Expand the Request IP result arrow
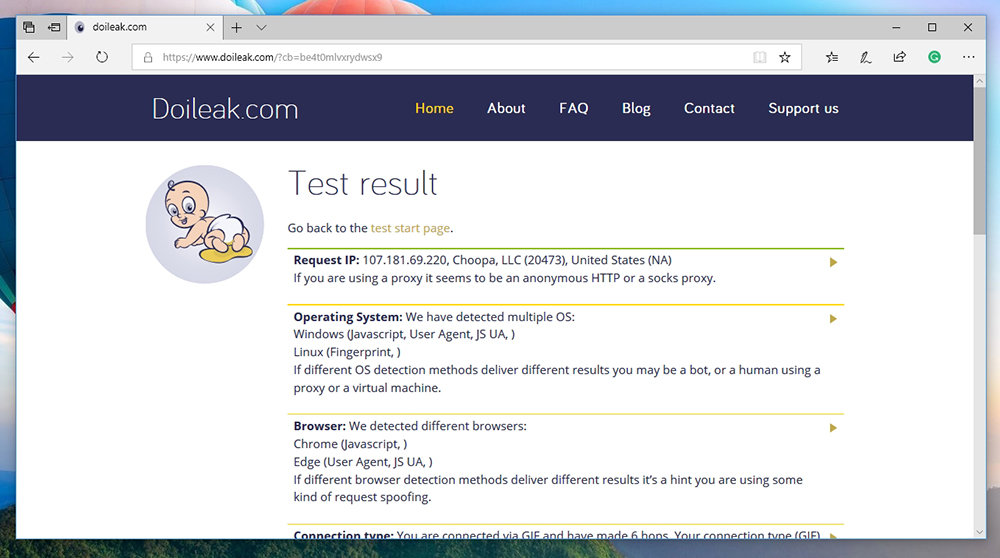 click(x=833, y=262)
